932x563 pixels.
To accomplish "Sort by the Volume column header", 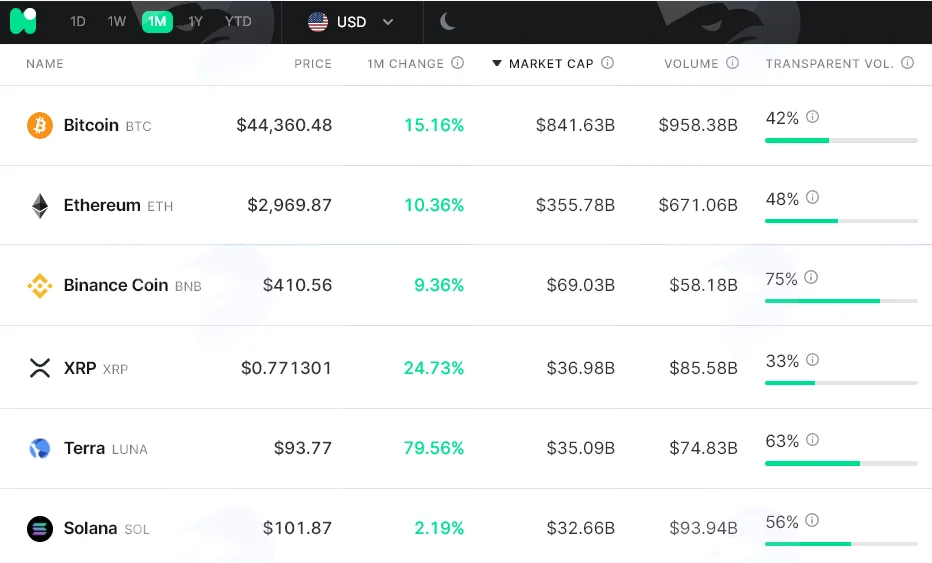I will tap(691, 64).
